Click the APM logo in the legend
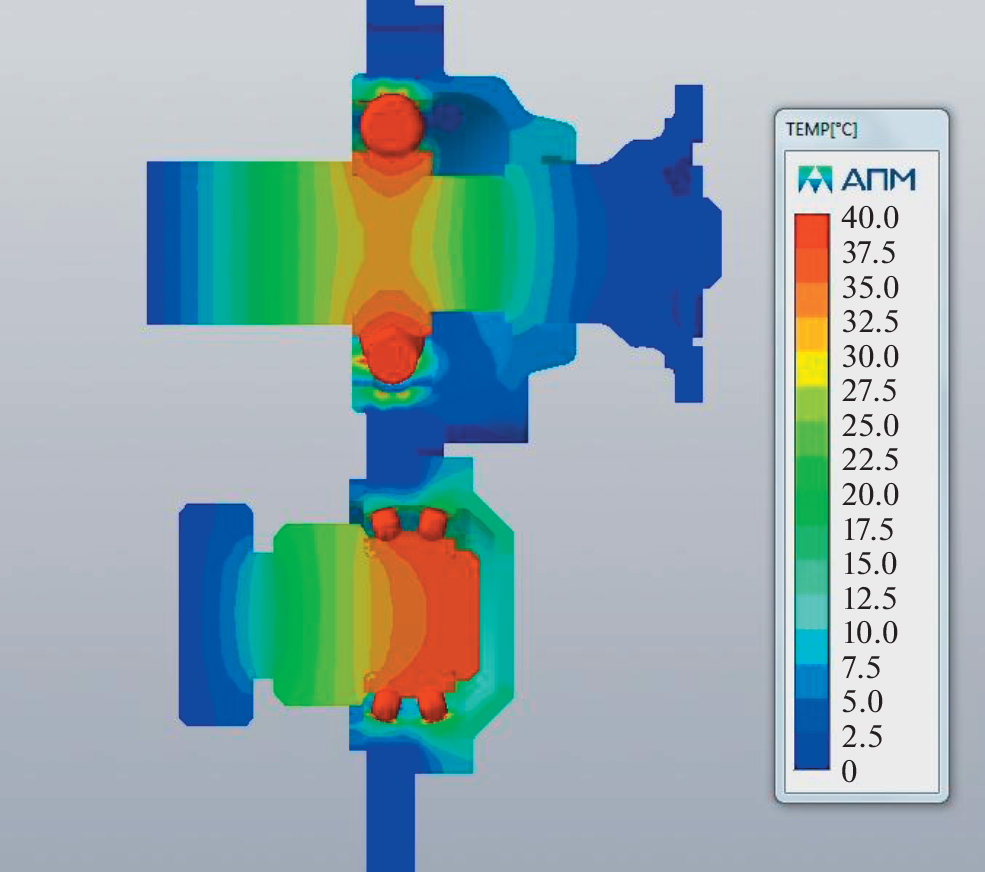Viewport: 985px width, 872px height. coord(858,180)
